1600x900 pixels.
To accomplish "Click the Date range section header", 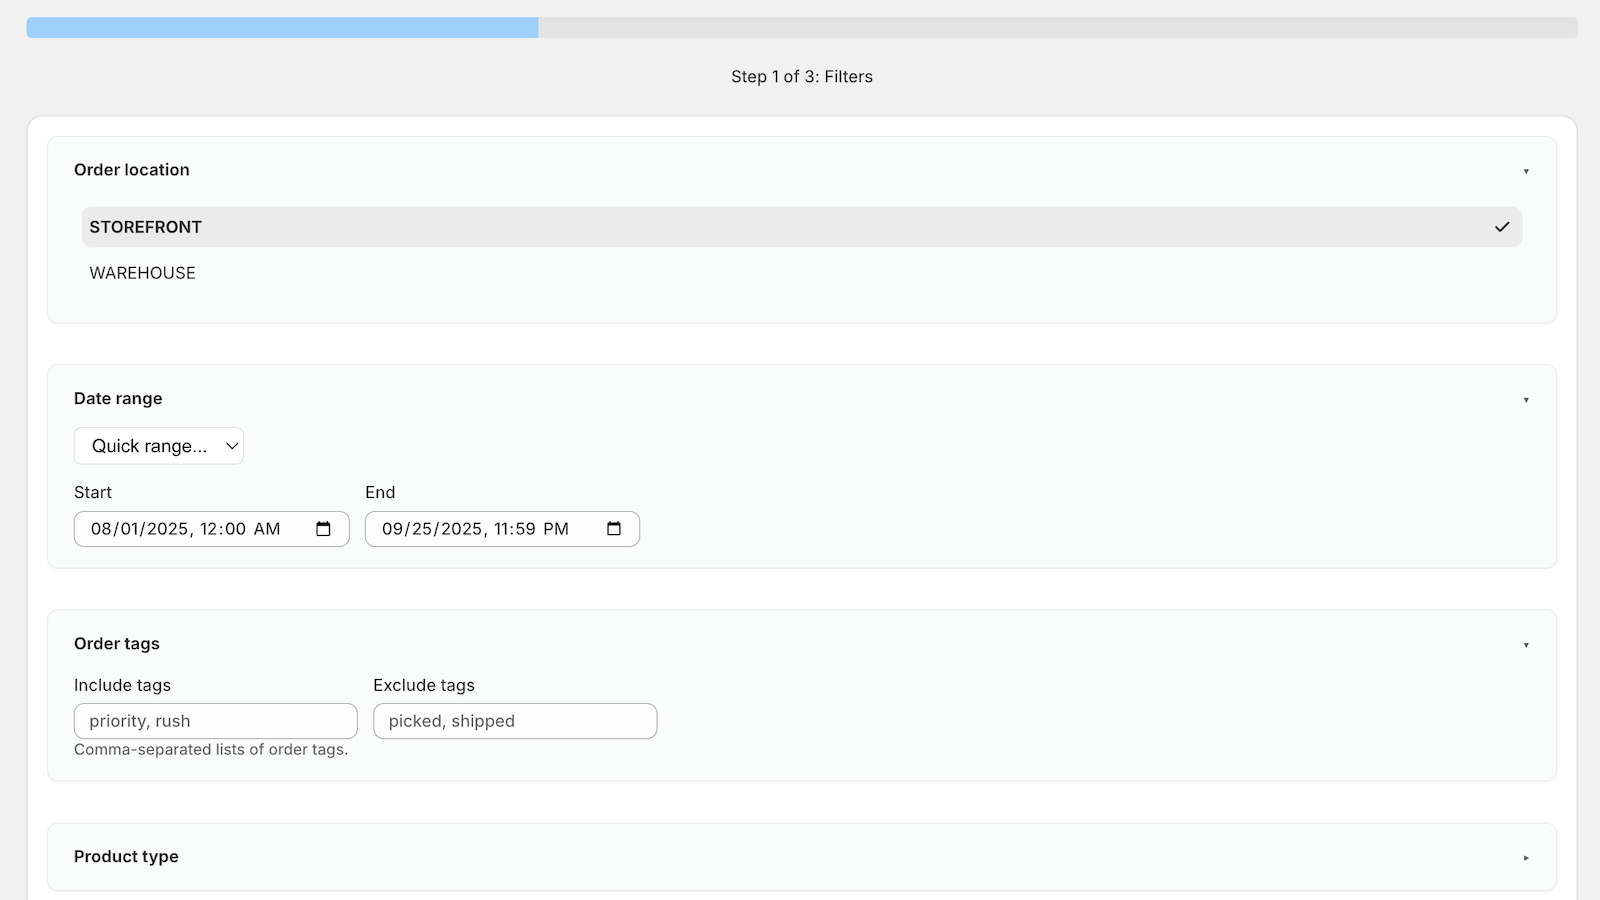I will point(118,398).
